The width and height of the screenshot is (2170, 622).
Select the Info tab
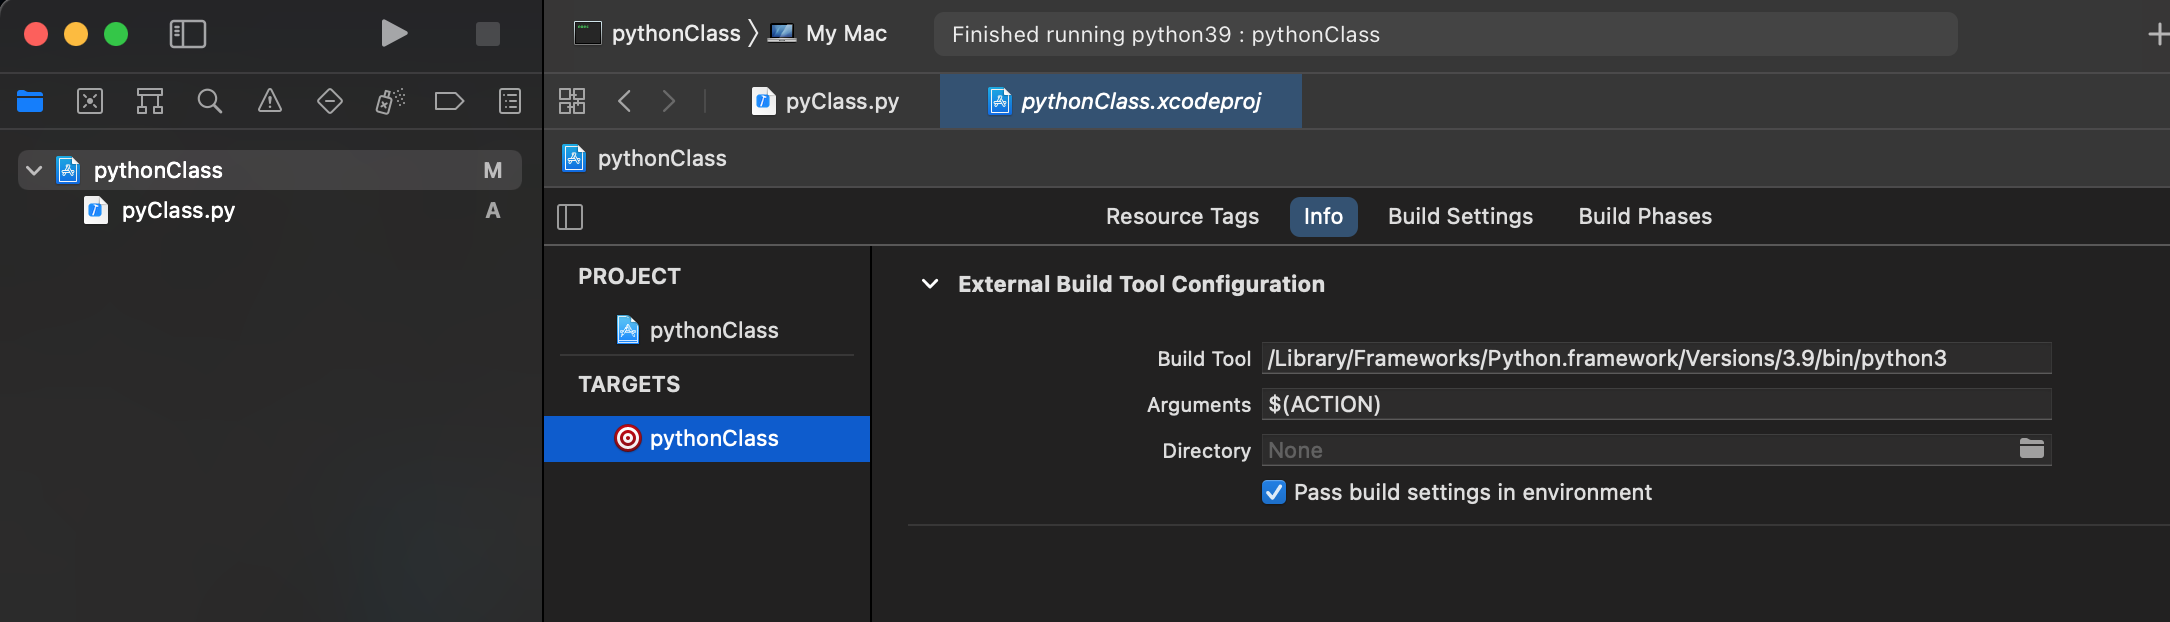click(x=1323, y=217)
